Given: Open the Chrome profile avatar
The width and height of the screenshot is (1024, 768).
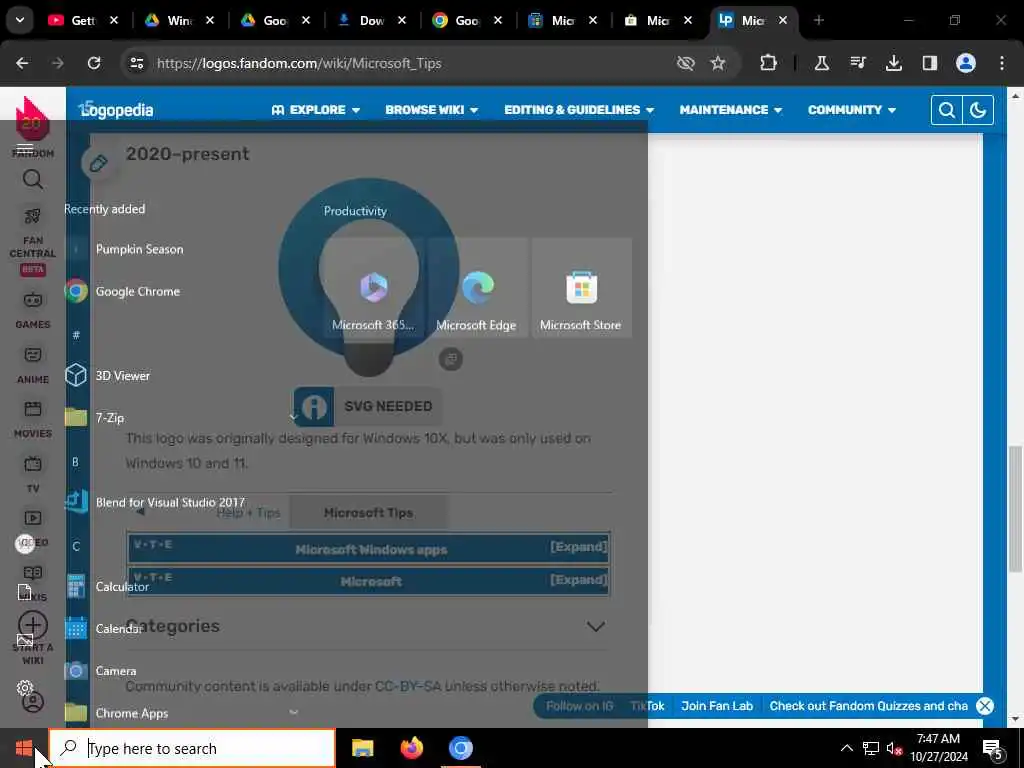Looking at the screenshot, I should pyautogui.click(x=966, y=63).
